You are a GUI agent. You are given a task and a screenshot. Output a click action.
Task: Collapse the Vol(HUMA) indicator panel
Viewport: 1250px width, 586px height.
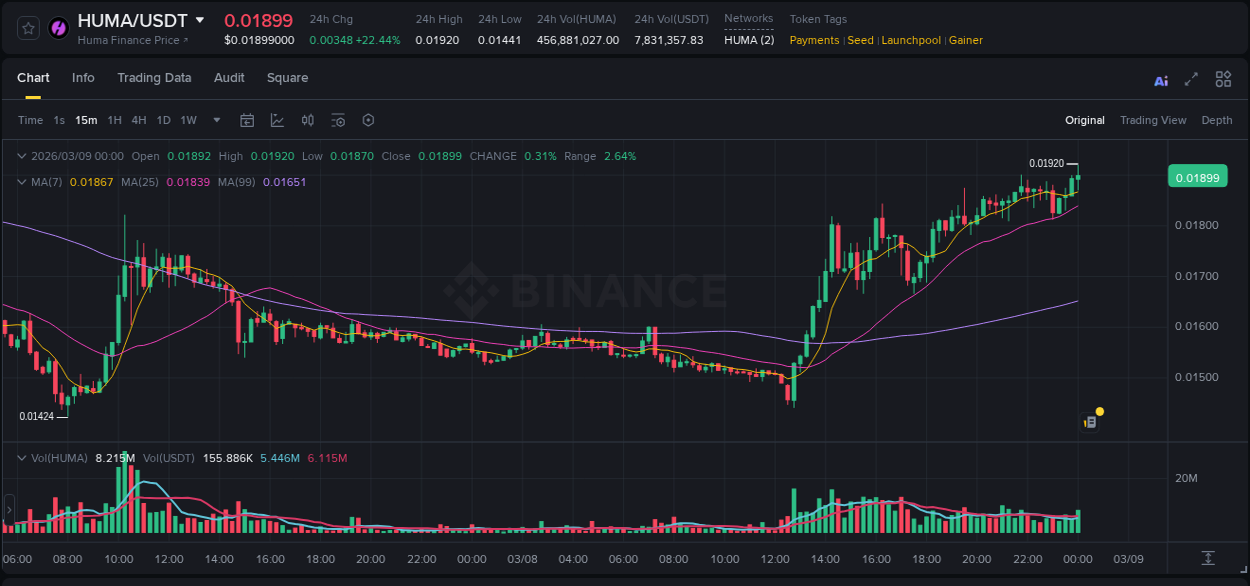pyautogui.click(x=22, y=457)
